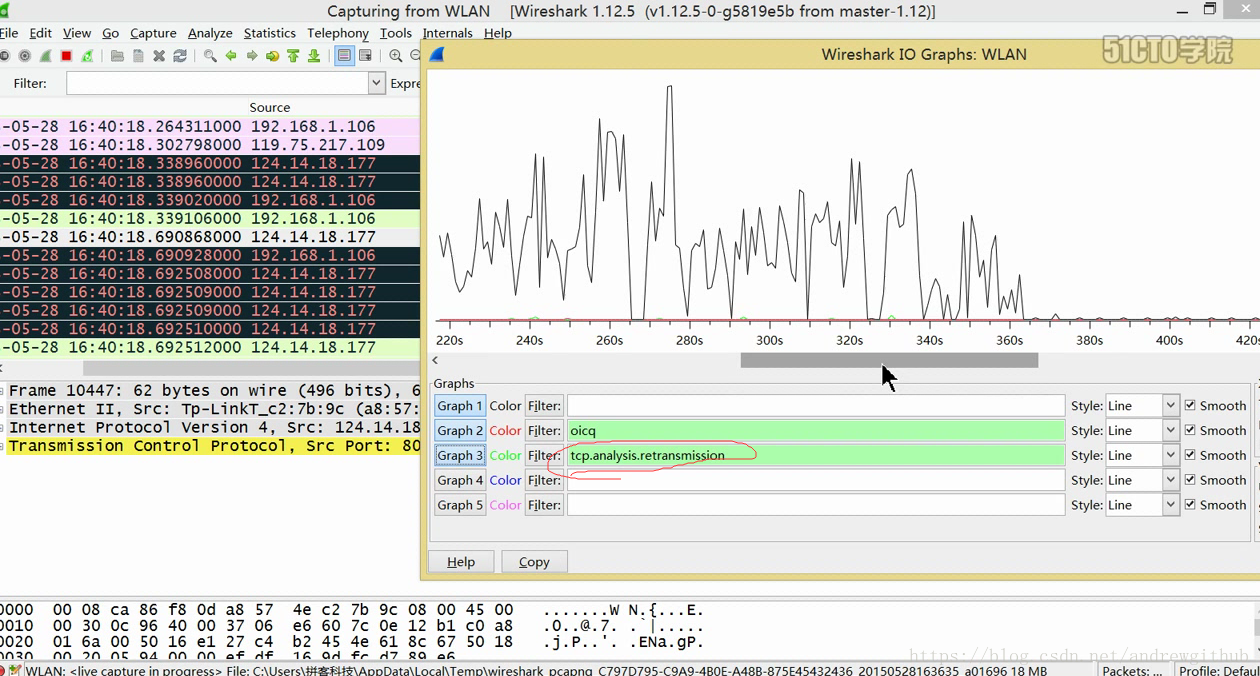The image size is (1260, 676).
Task: Click Filter: button for Graph 4
Action: click(544, 480)
